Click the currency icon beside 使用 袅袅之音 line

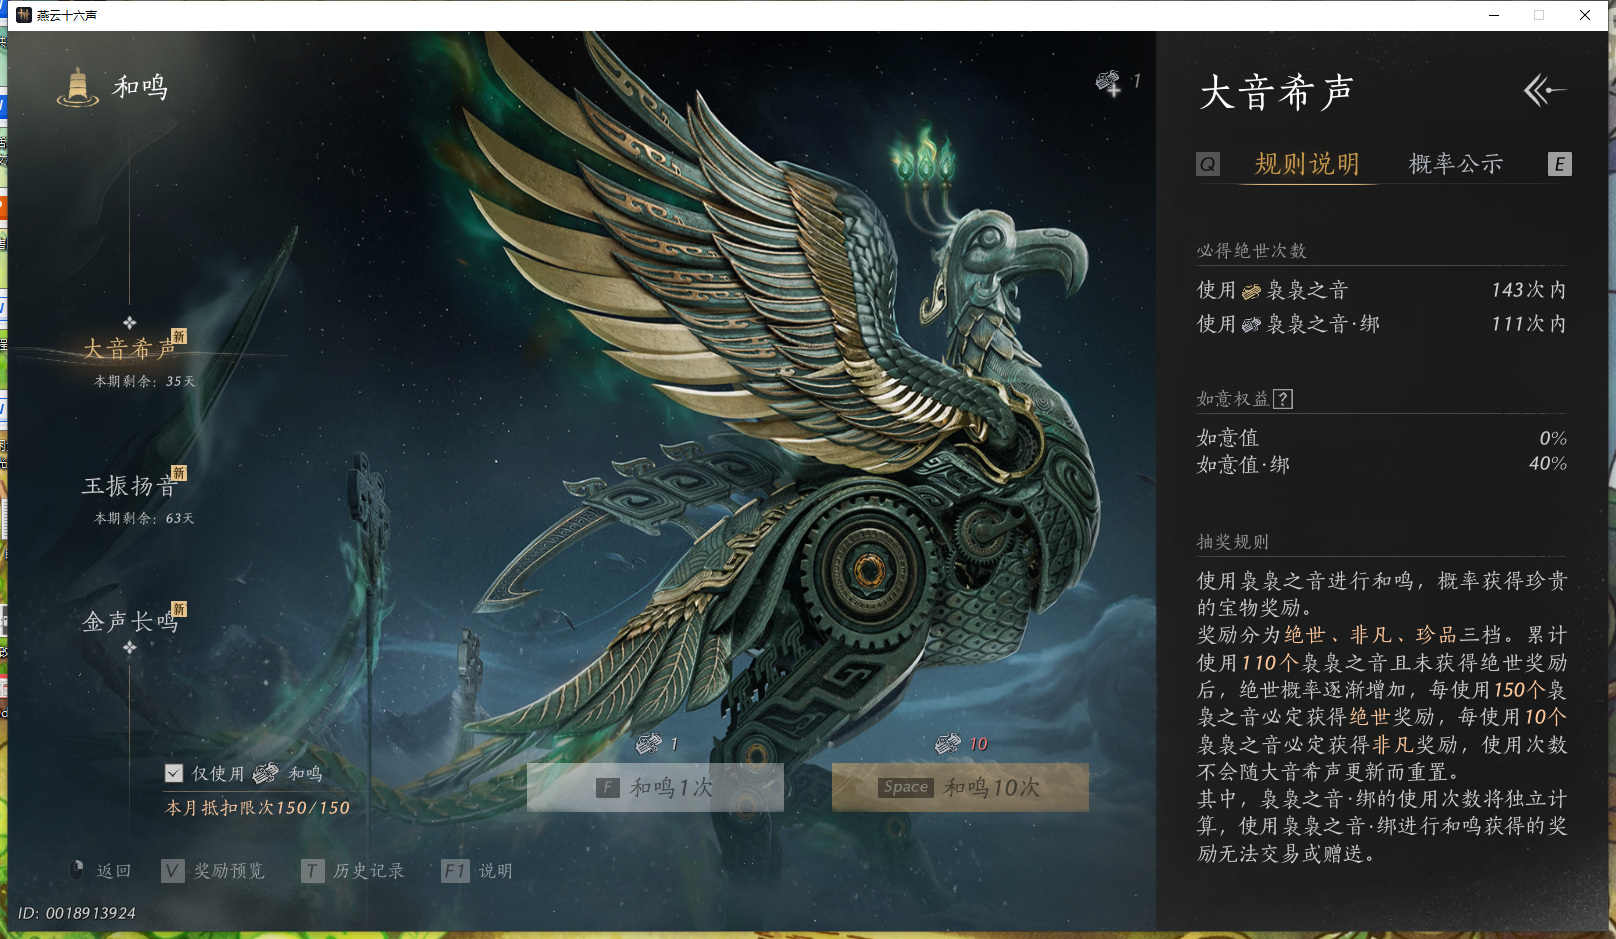1249,290
